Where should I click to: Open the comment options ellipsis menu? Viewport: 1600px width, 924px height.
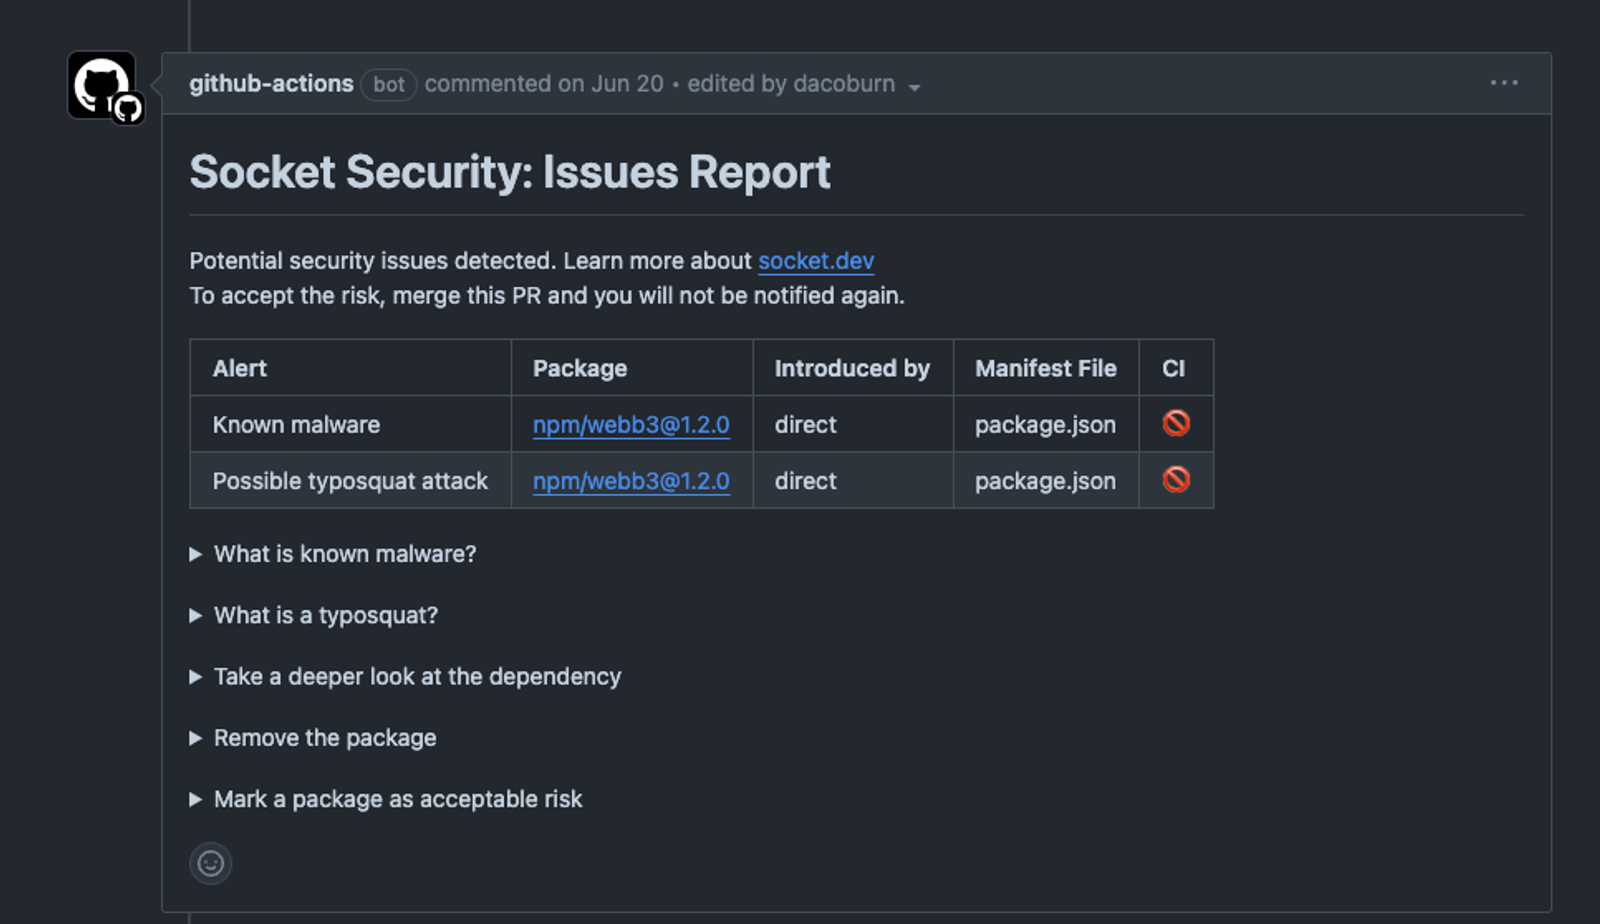point(1504,83)
